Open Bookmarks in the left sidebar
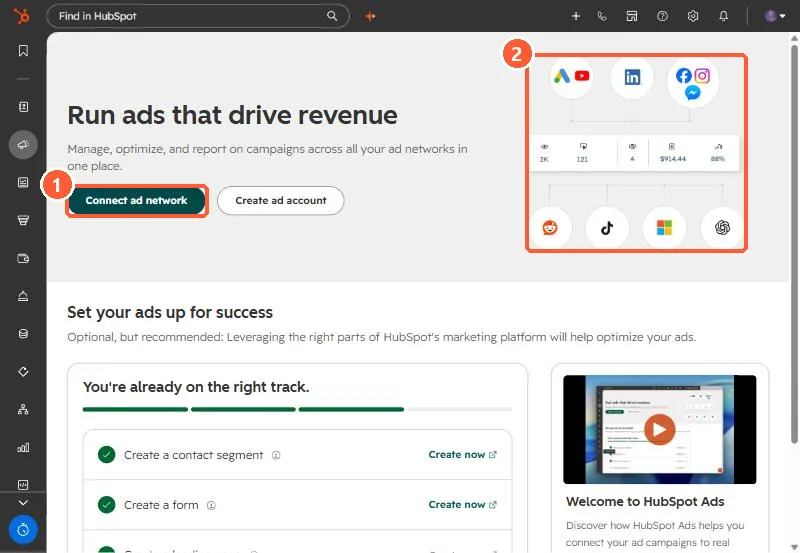The image size is (800, 553). pos(23,51)
